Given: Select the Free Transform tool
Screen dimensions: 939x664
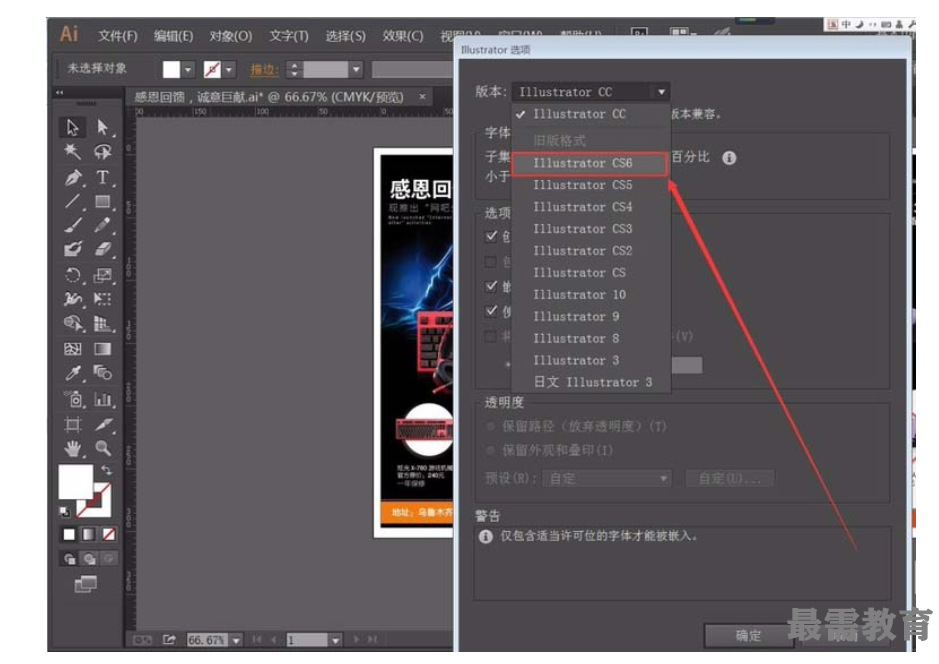Looking at the screenshot, I should click(102, 299).
